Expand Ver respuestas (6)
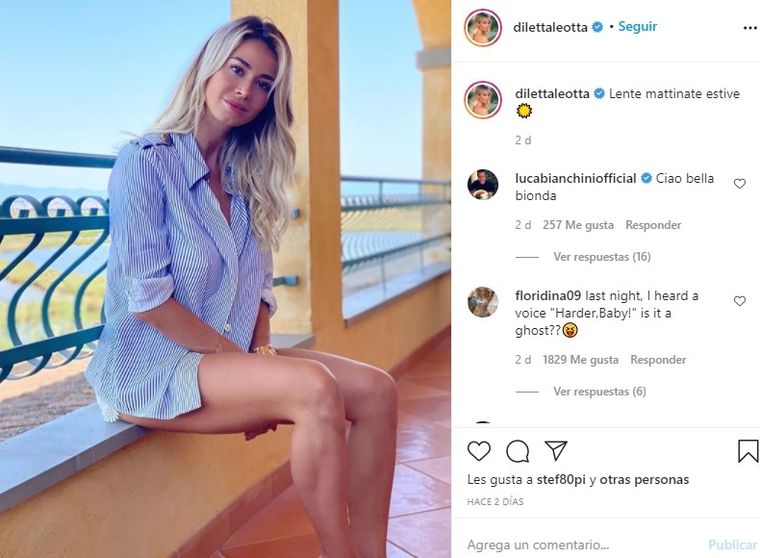Screen dimensions: 760x558 [600, 391]
